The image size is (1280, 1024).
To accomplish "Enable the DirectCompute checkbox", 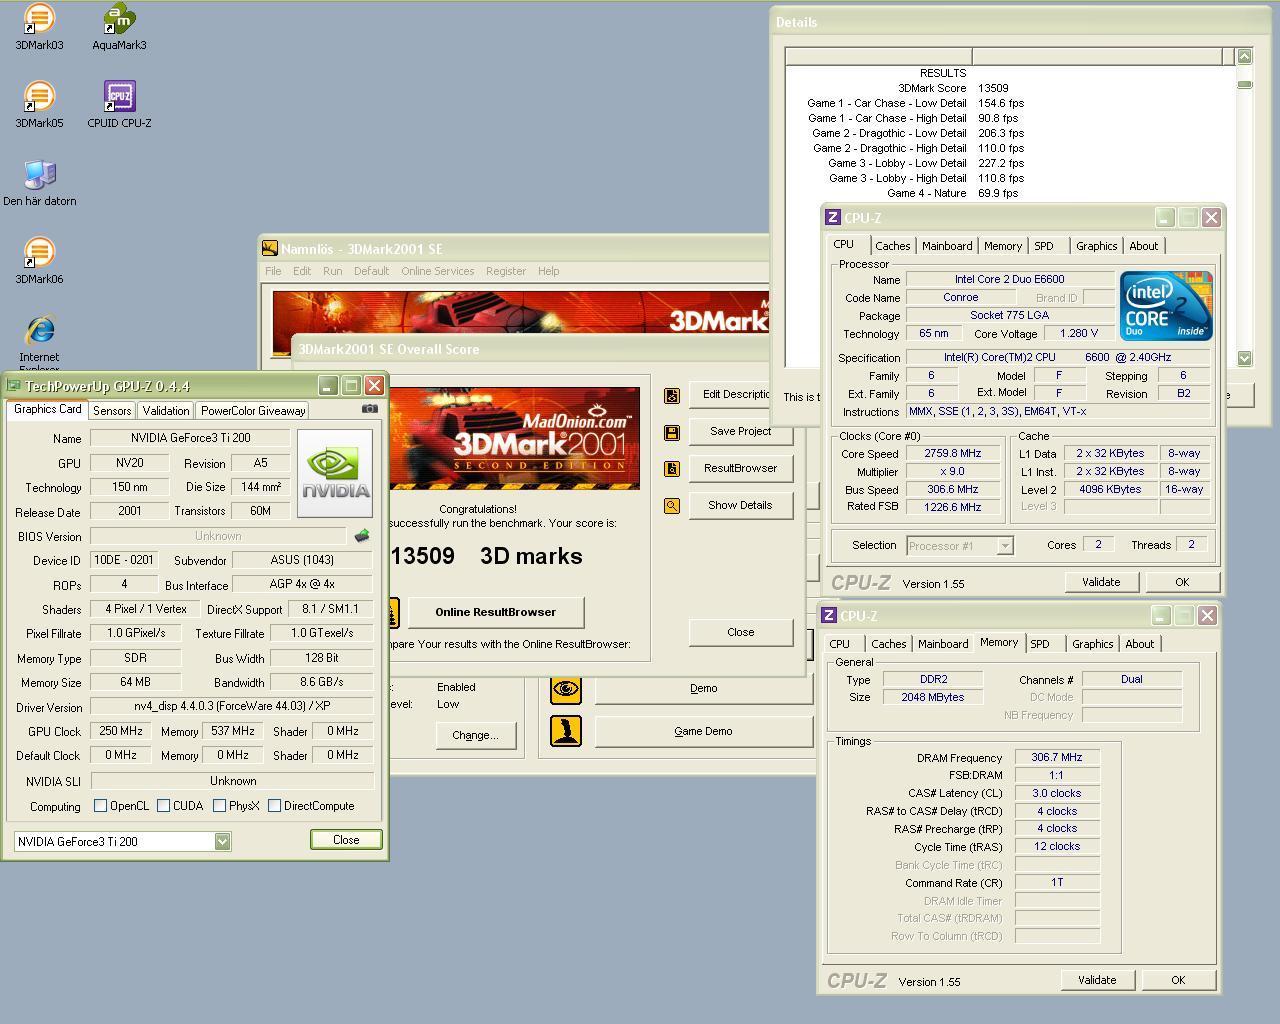I will tap(274, 806).
